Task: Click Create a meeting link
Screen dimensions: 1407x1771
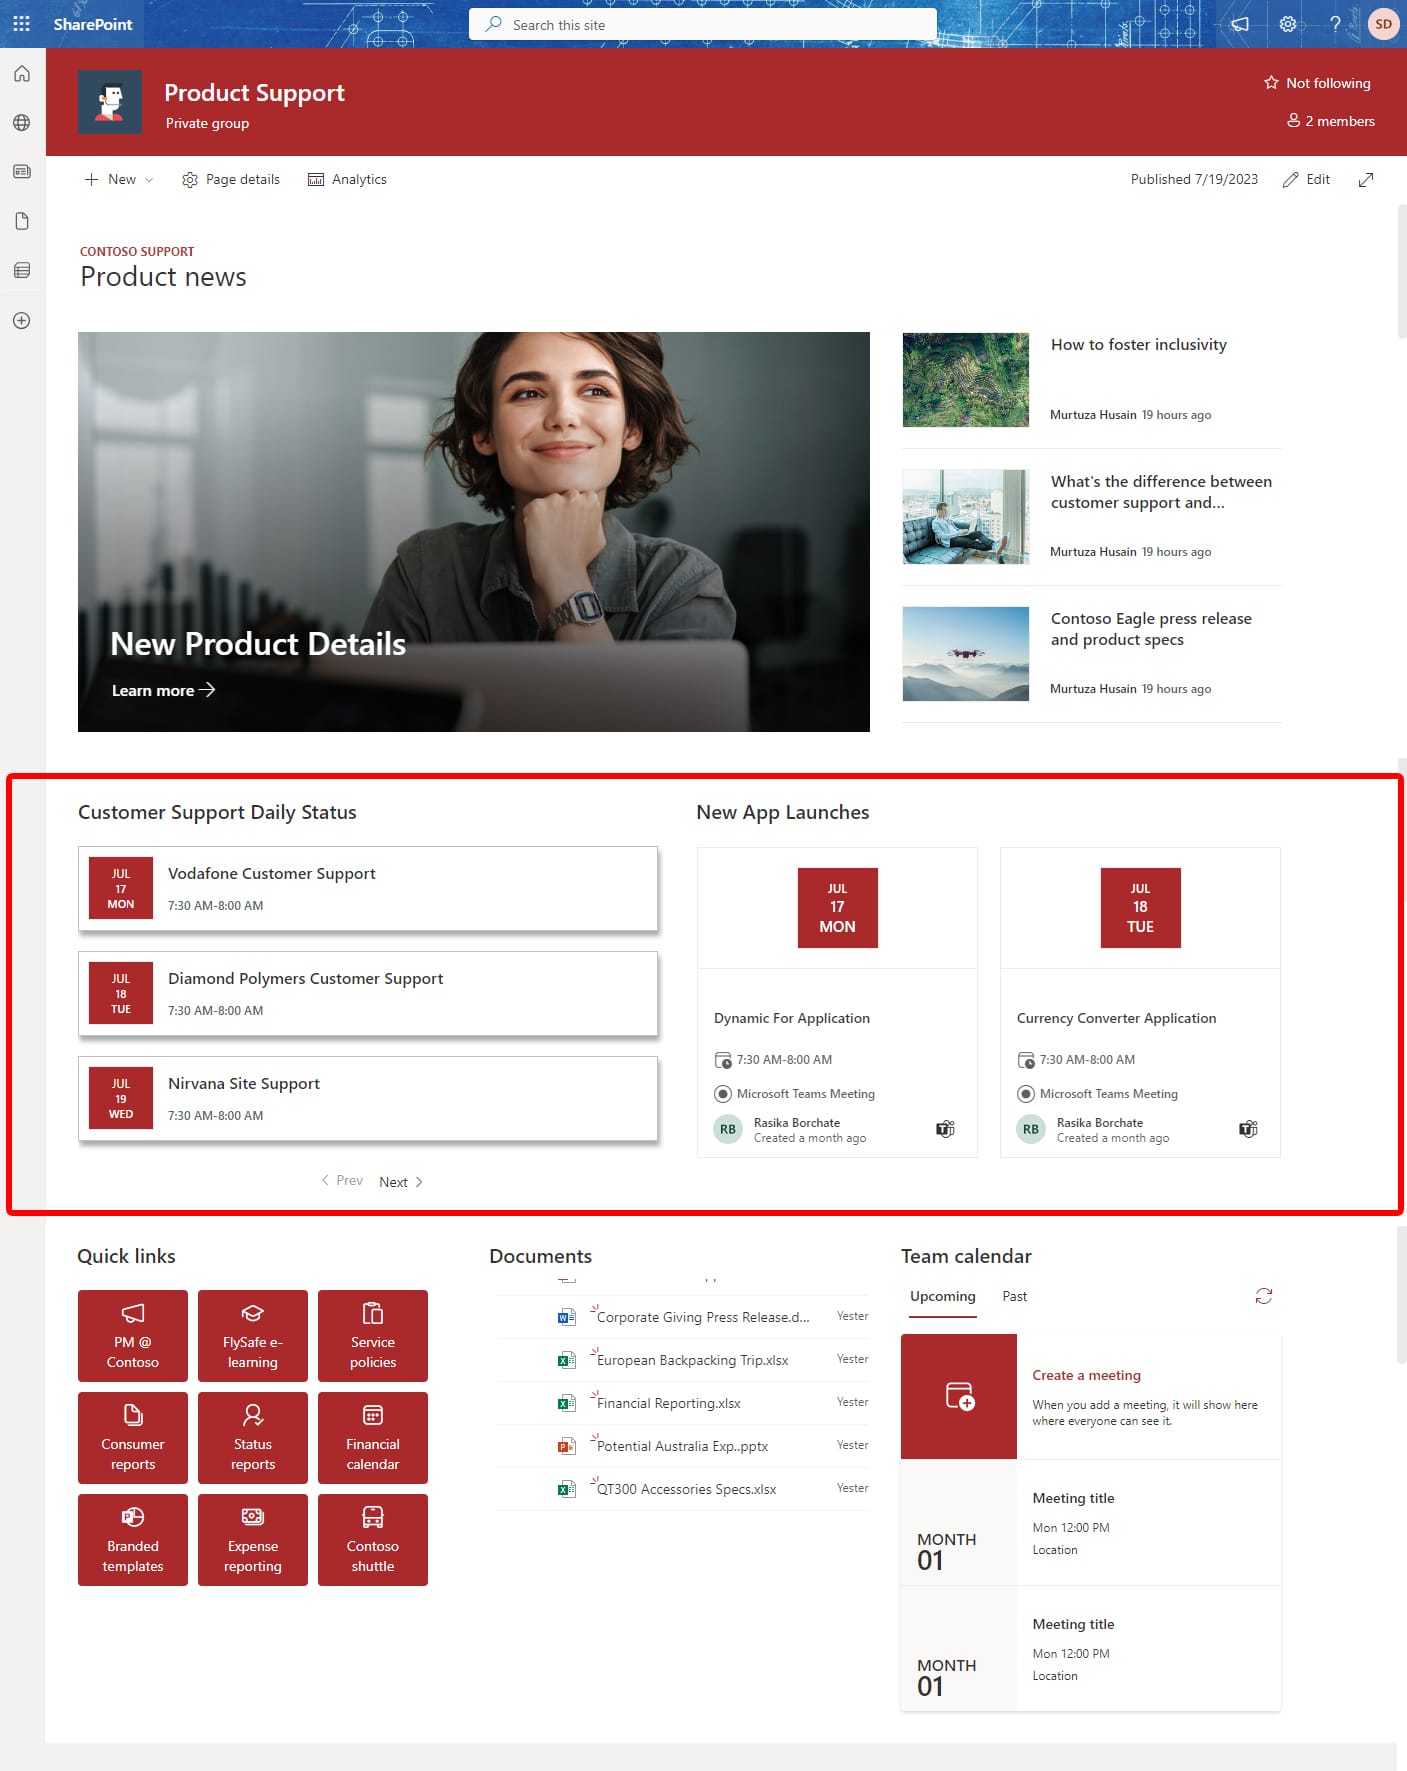Action: tap(1087, 1375)
